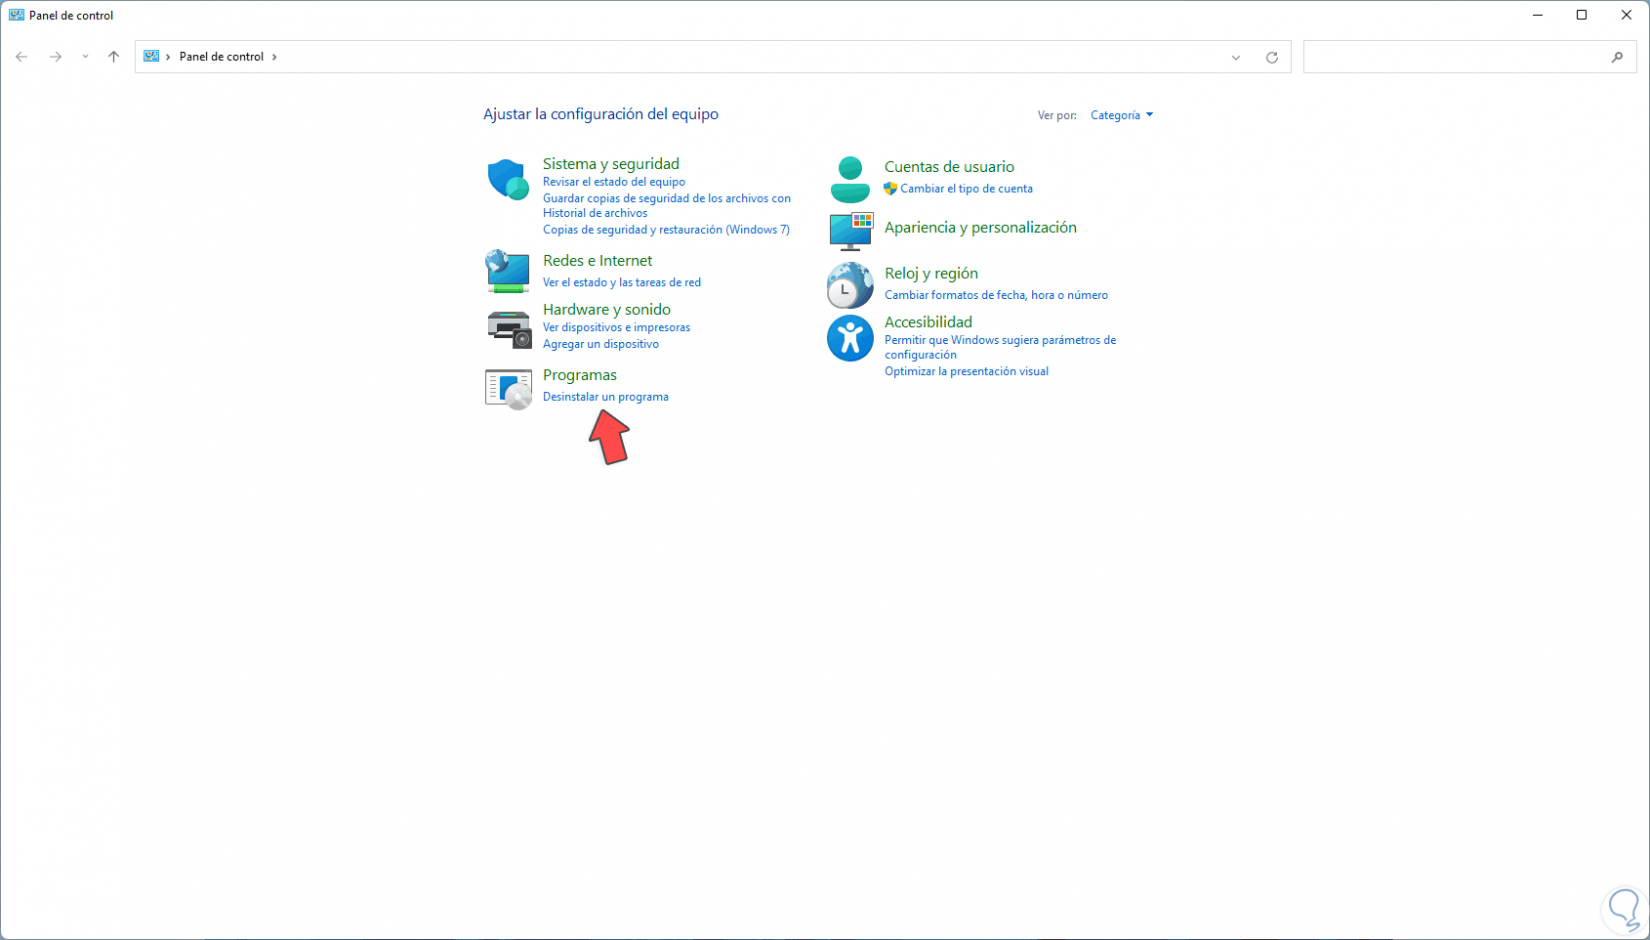Click Revisar el estado del equipo
Image resolution: width=1650 pixels, height=940 pixels.
(614, 182)
